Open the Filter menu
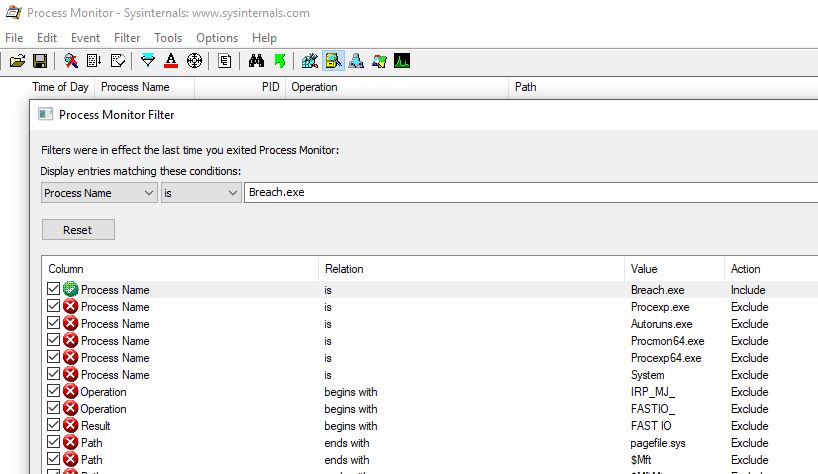 click(127, 38)
